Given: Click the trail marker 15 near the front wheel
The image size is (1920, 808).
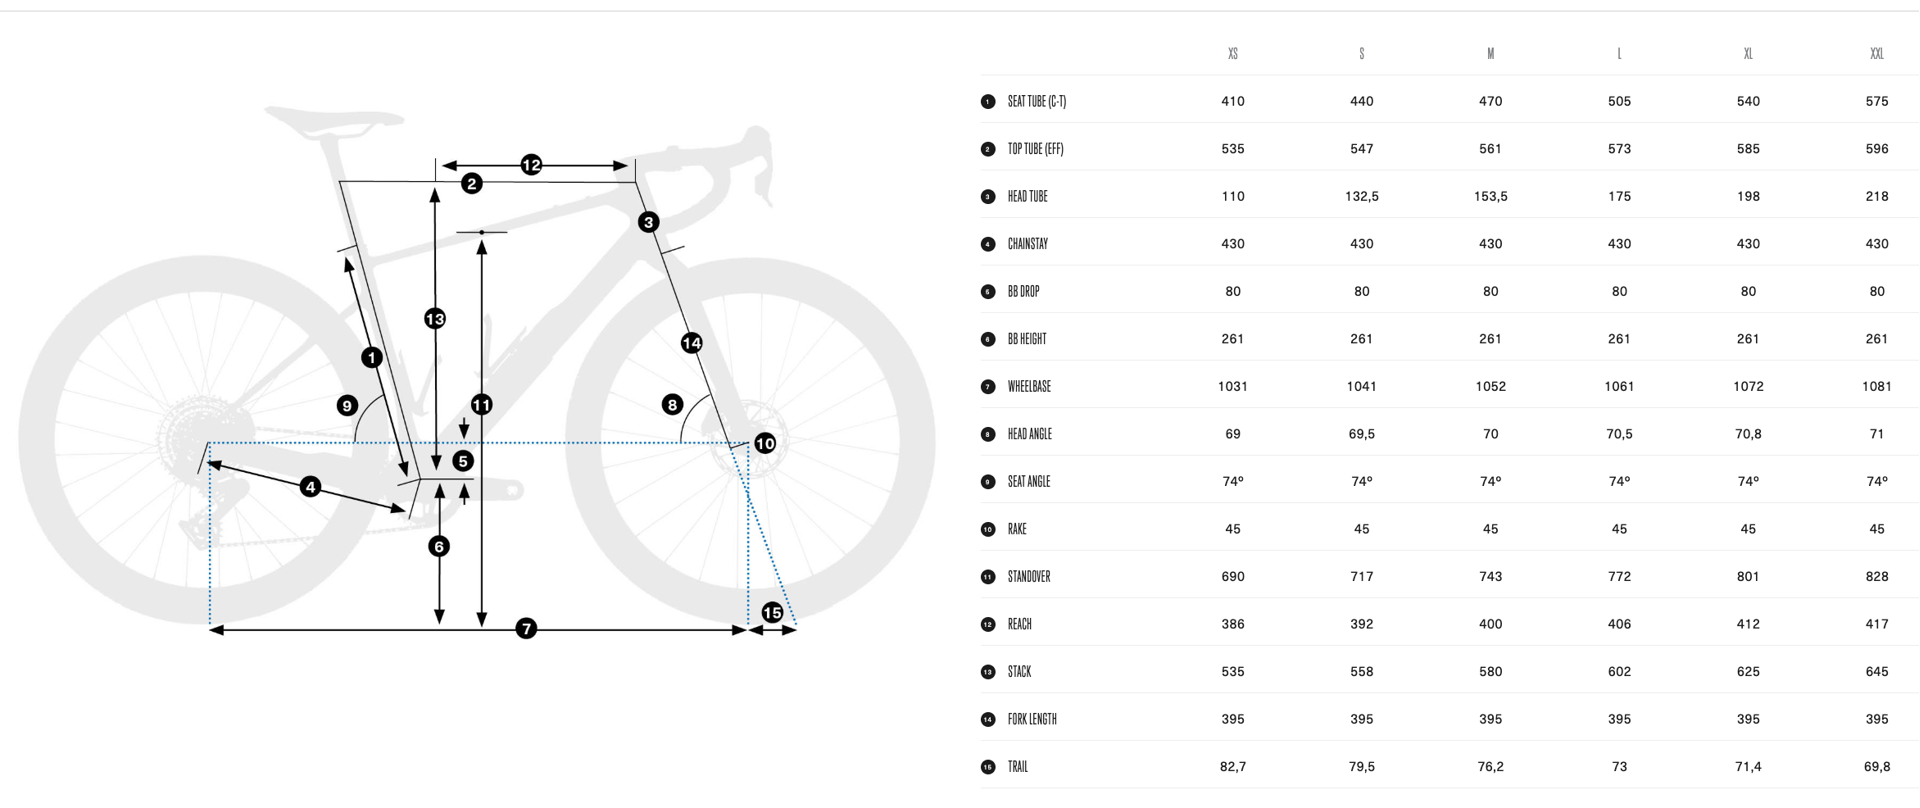Looking at the screenshot, I should pos(772,612).
